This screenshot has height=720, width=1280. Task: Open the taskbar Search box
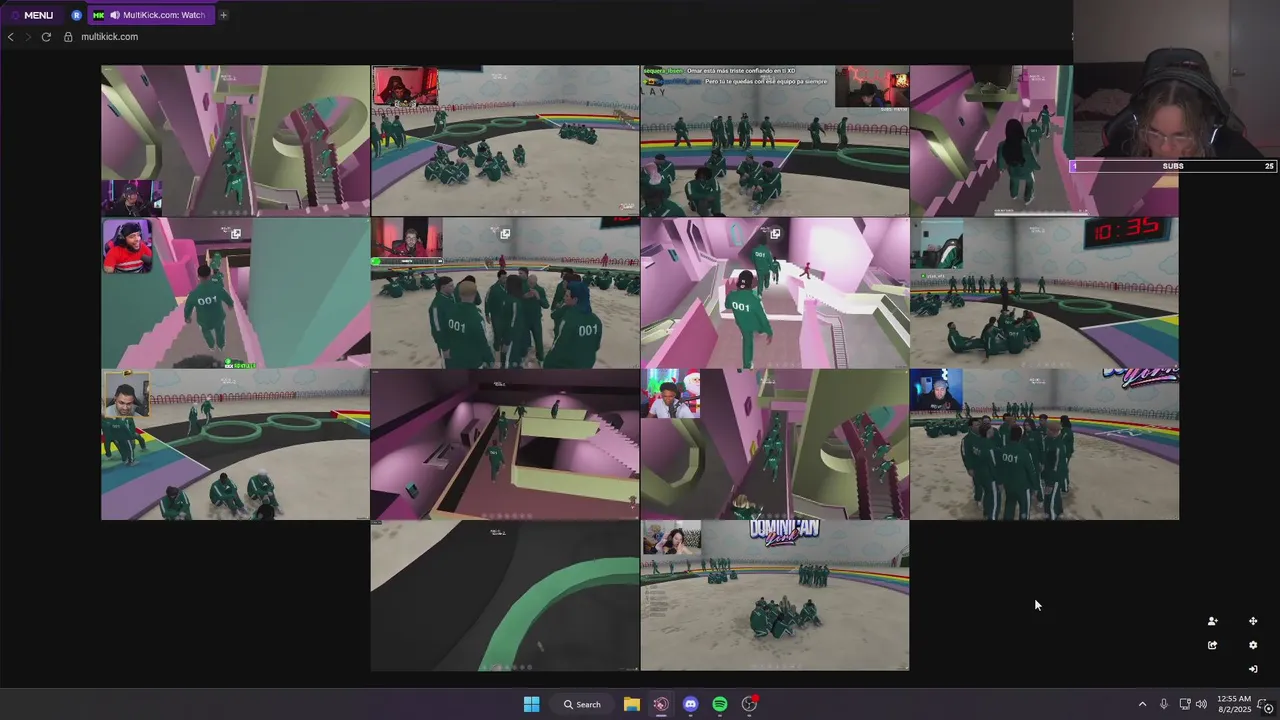pyautogui.click(x=581, y=704)
